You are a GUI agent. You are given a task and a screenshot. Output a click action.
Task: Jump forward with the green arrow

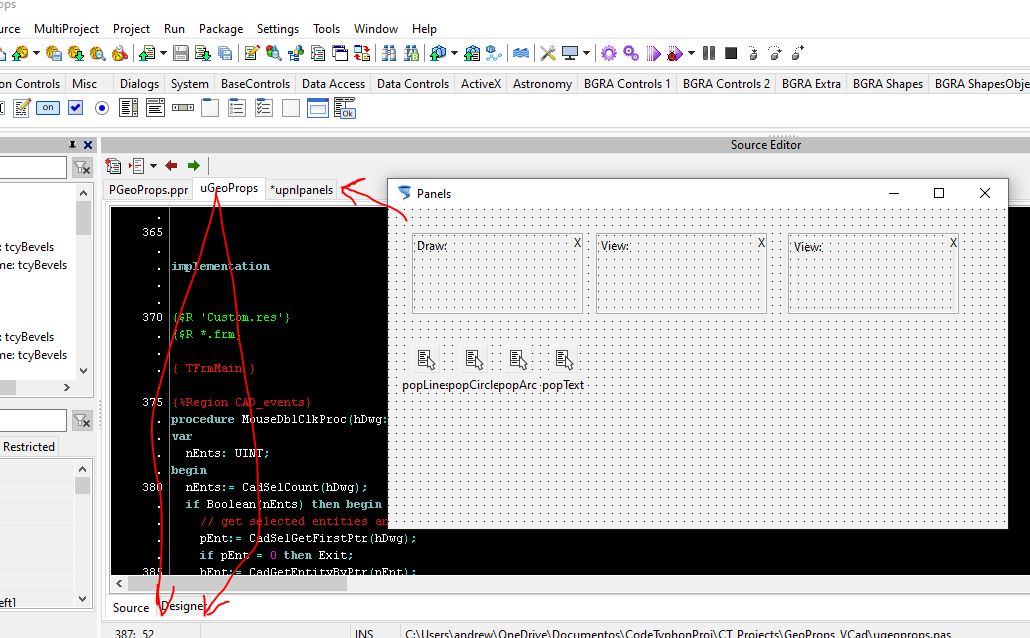point(193,166)
